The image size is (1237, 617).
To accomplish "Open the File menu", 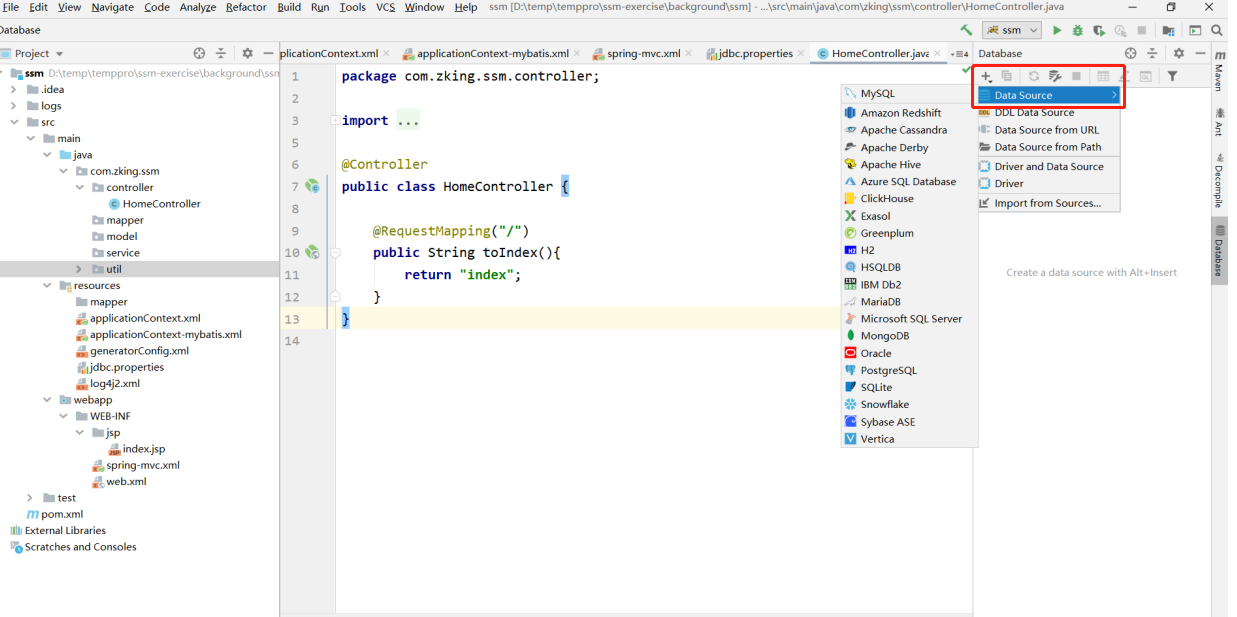I will [11, 7].
